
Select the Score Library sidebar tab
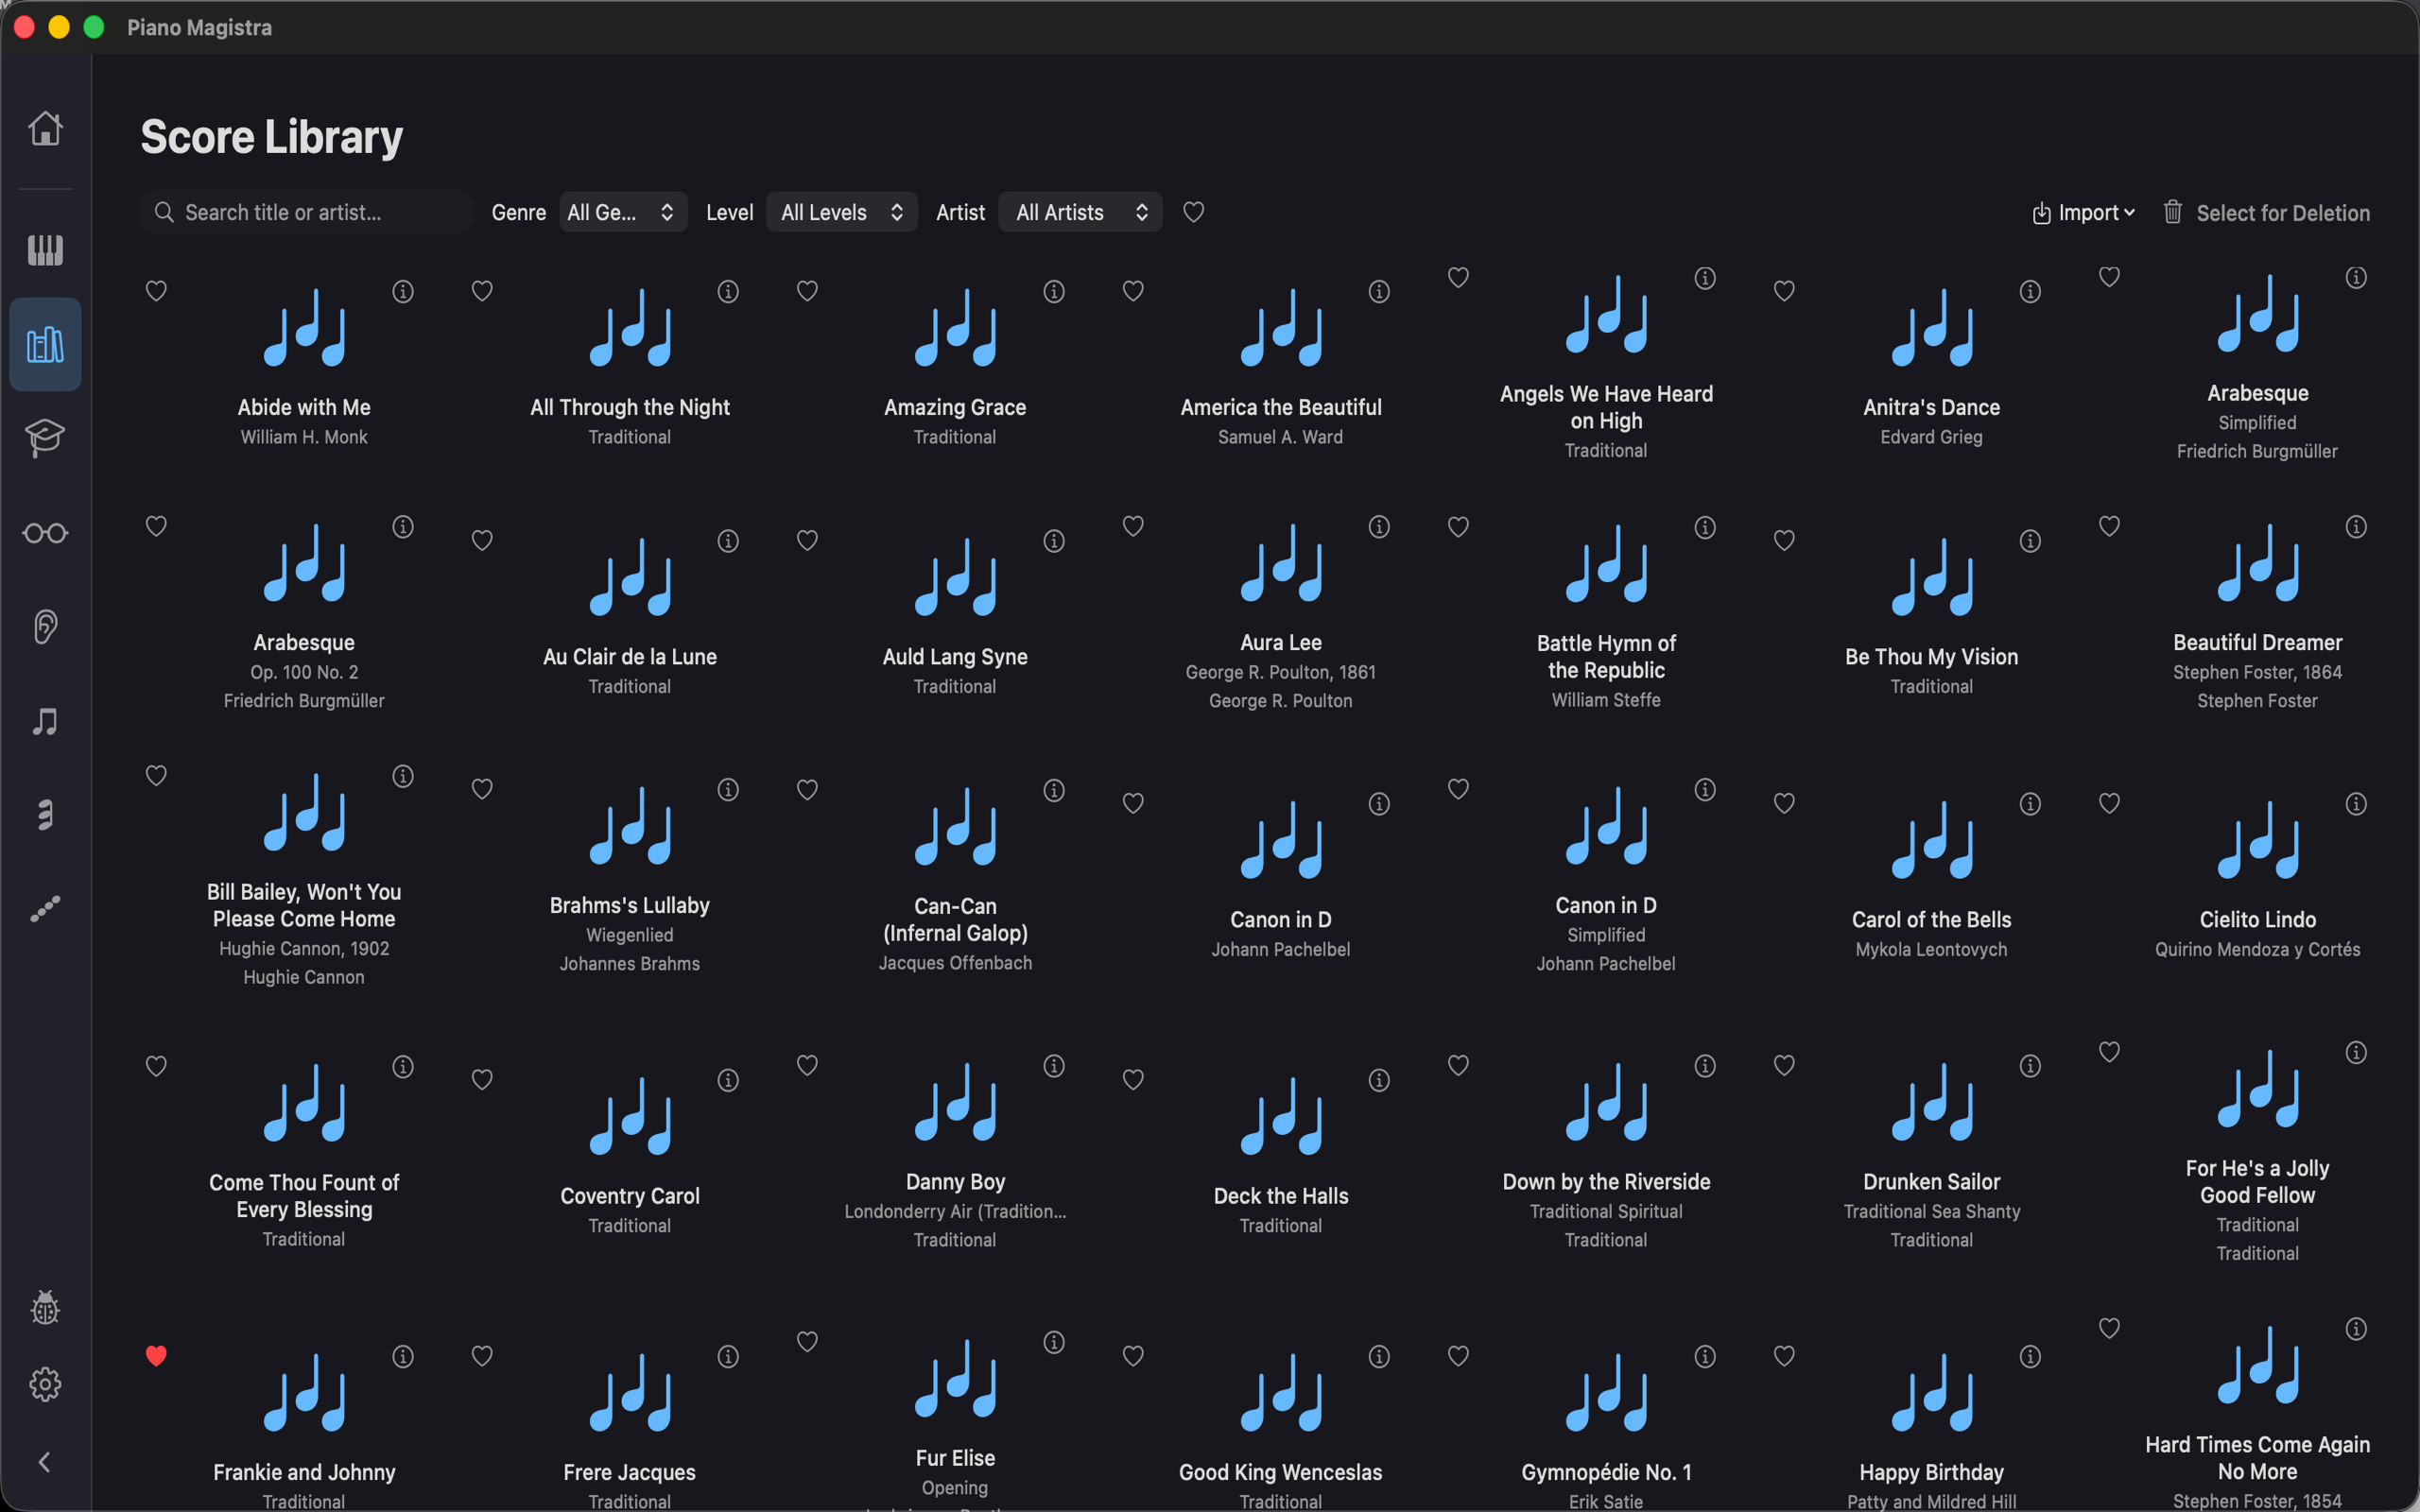point(45,344)
